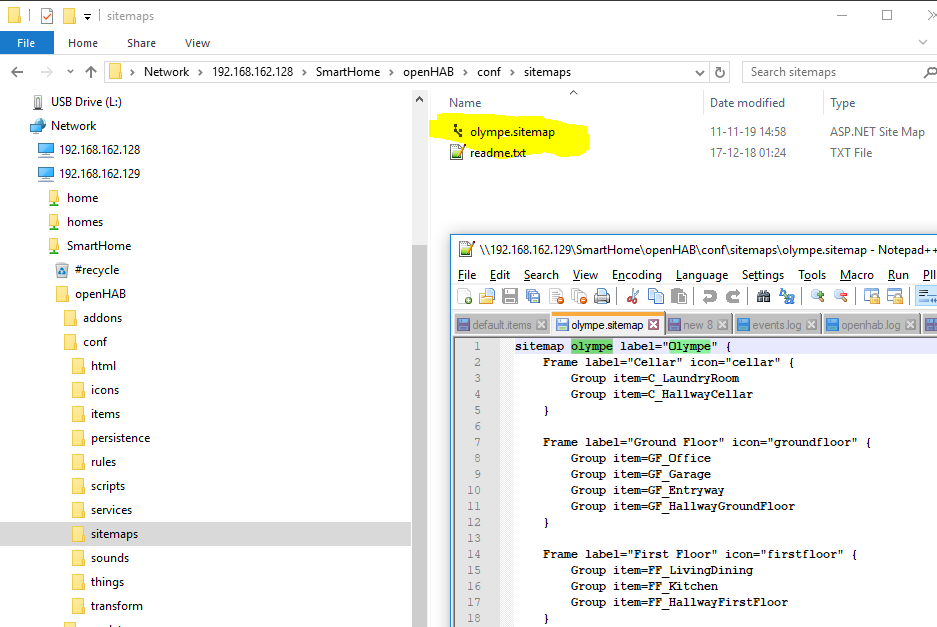Viewport: 937px width, 627px height.
Task: Select USB Drive (L:) in navigation pane
Action: (x=86, y=102)
